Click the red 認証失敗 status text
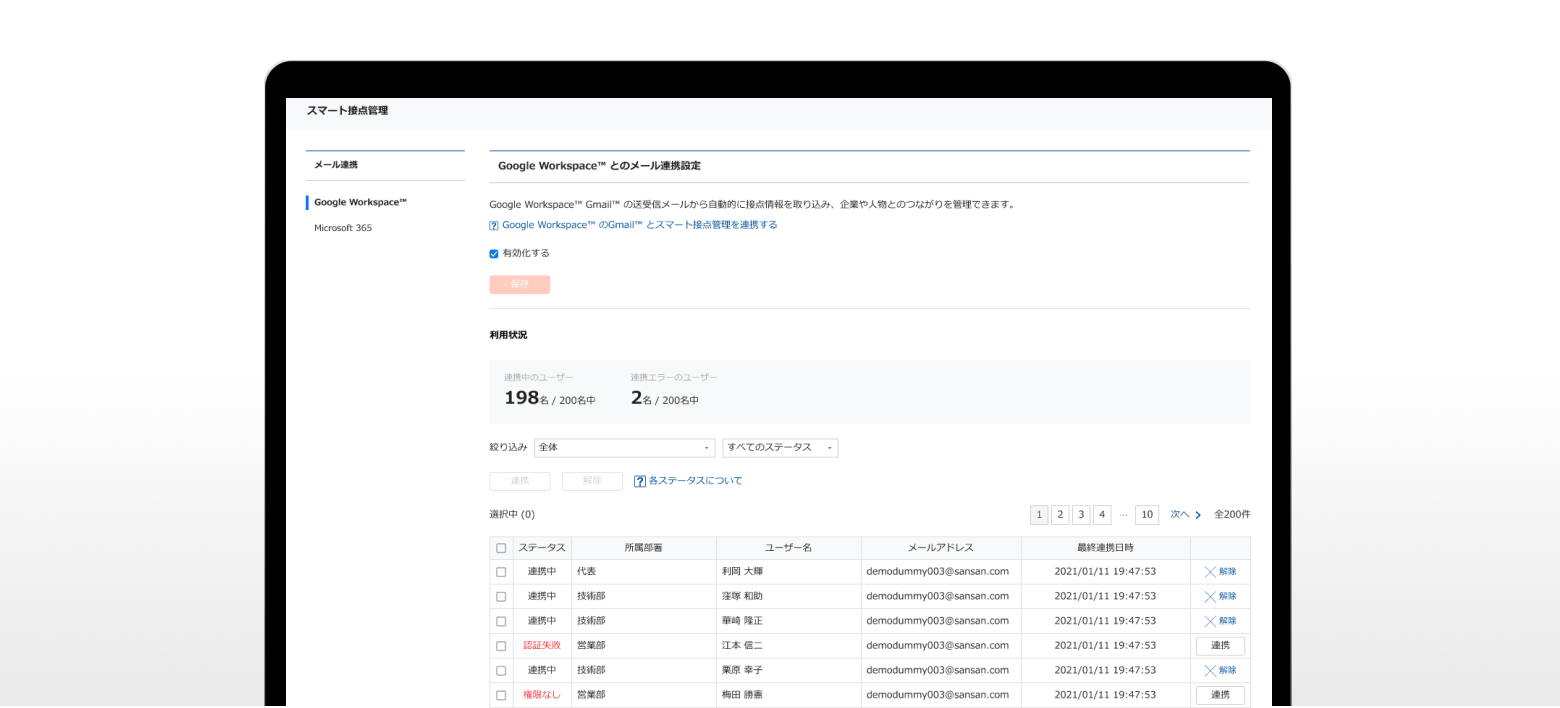 click(542, 646)
